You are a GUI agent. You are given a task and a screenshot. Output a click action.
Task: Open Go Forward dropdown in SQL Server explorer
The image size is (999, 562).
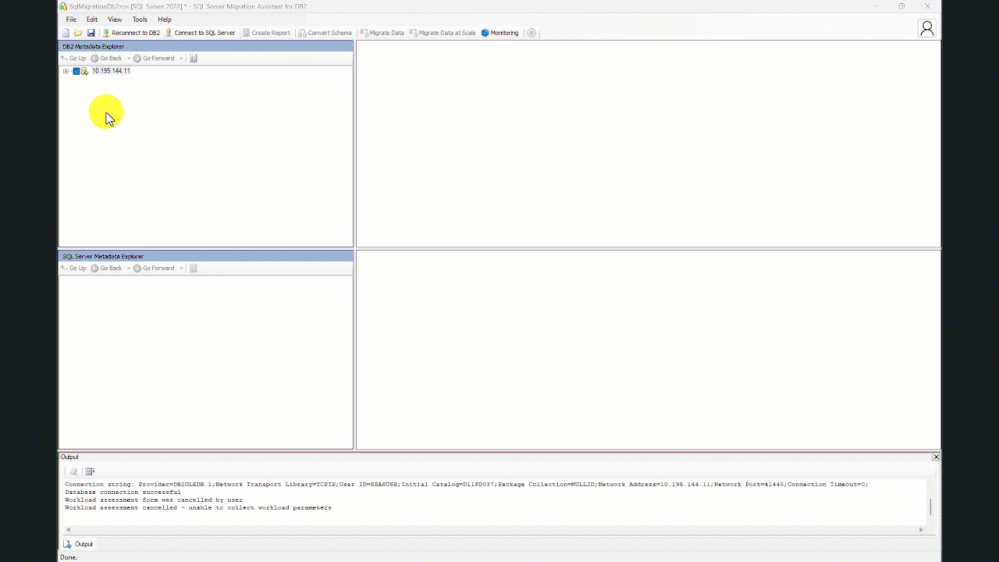pos(182,268)
